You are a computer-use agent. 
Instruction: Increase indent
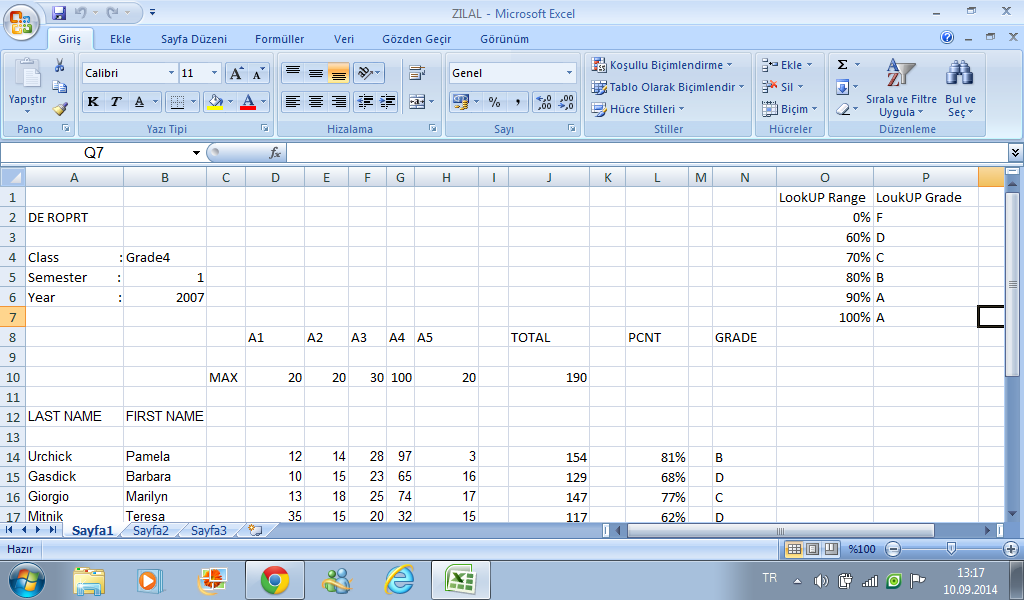tap(387, 101)
